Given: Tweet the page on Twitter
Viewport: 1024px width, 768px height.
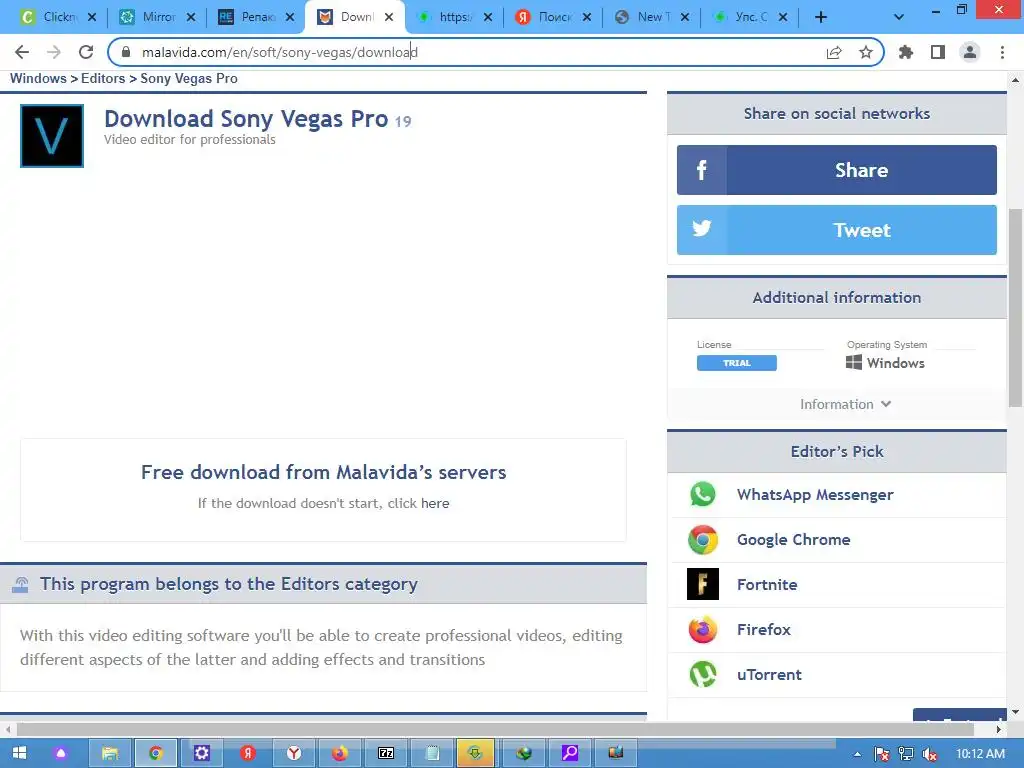Looking at the screenshot, I should click(x=837, y=230).
